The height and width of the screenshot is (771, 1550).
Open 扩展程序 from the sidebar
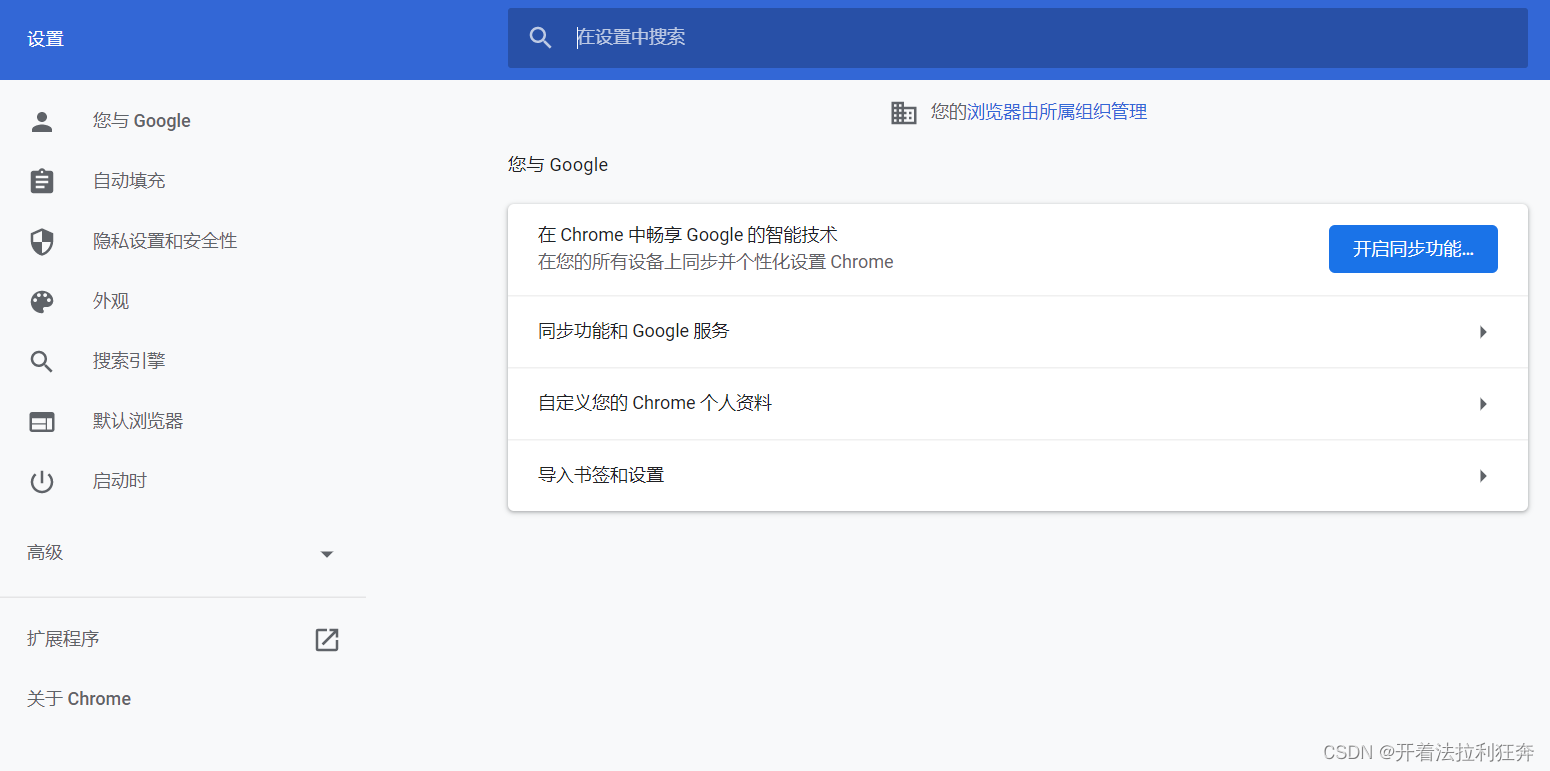click(63, 639)
